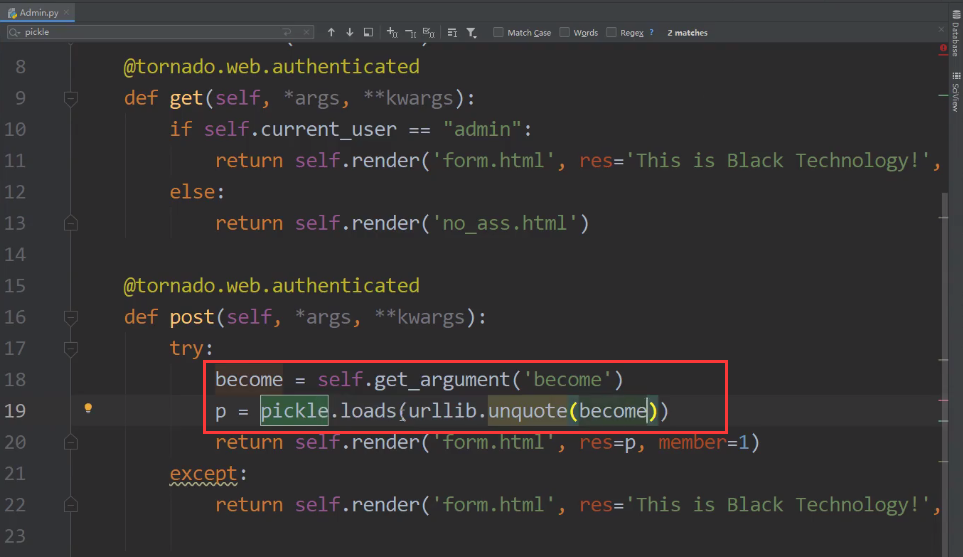Open the SciView tool window tab
Image resolution: width=963 pixels, height=557 pixels.
point(955,96)
